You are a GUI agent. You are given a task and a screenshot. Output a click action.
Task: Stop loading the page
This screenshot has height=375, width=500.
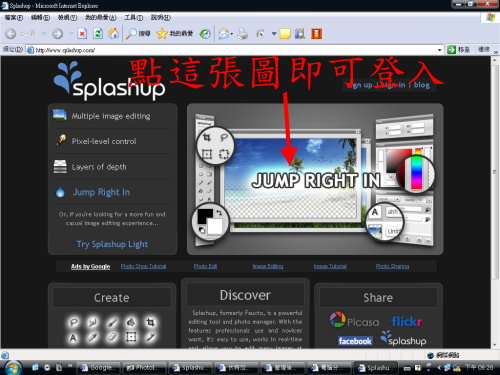(x=82, y=33)
